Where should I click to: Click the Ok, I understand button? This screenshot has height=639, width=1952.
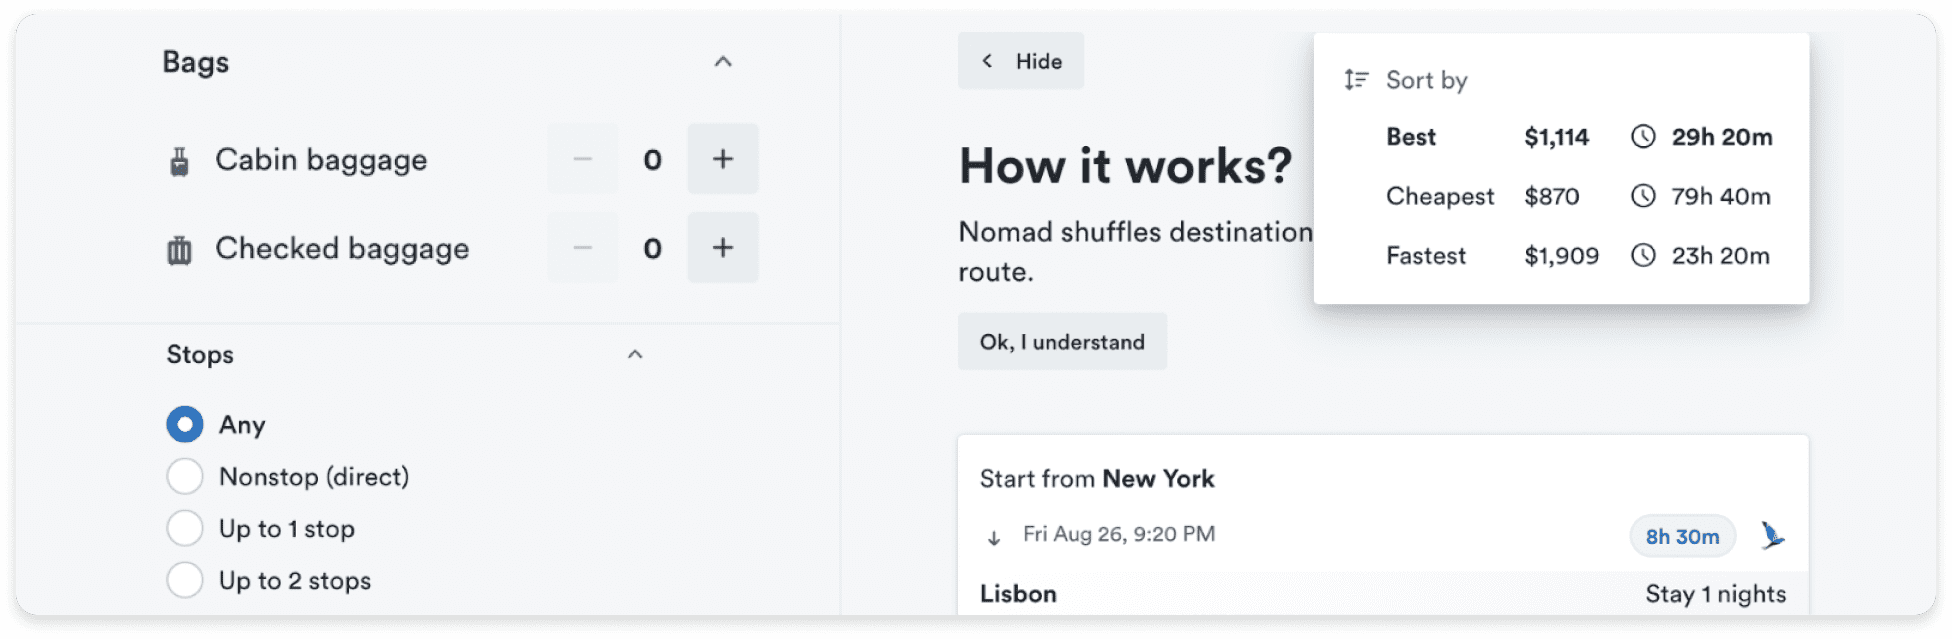(1062, 342)
